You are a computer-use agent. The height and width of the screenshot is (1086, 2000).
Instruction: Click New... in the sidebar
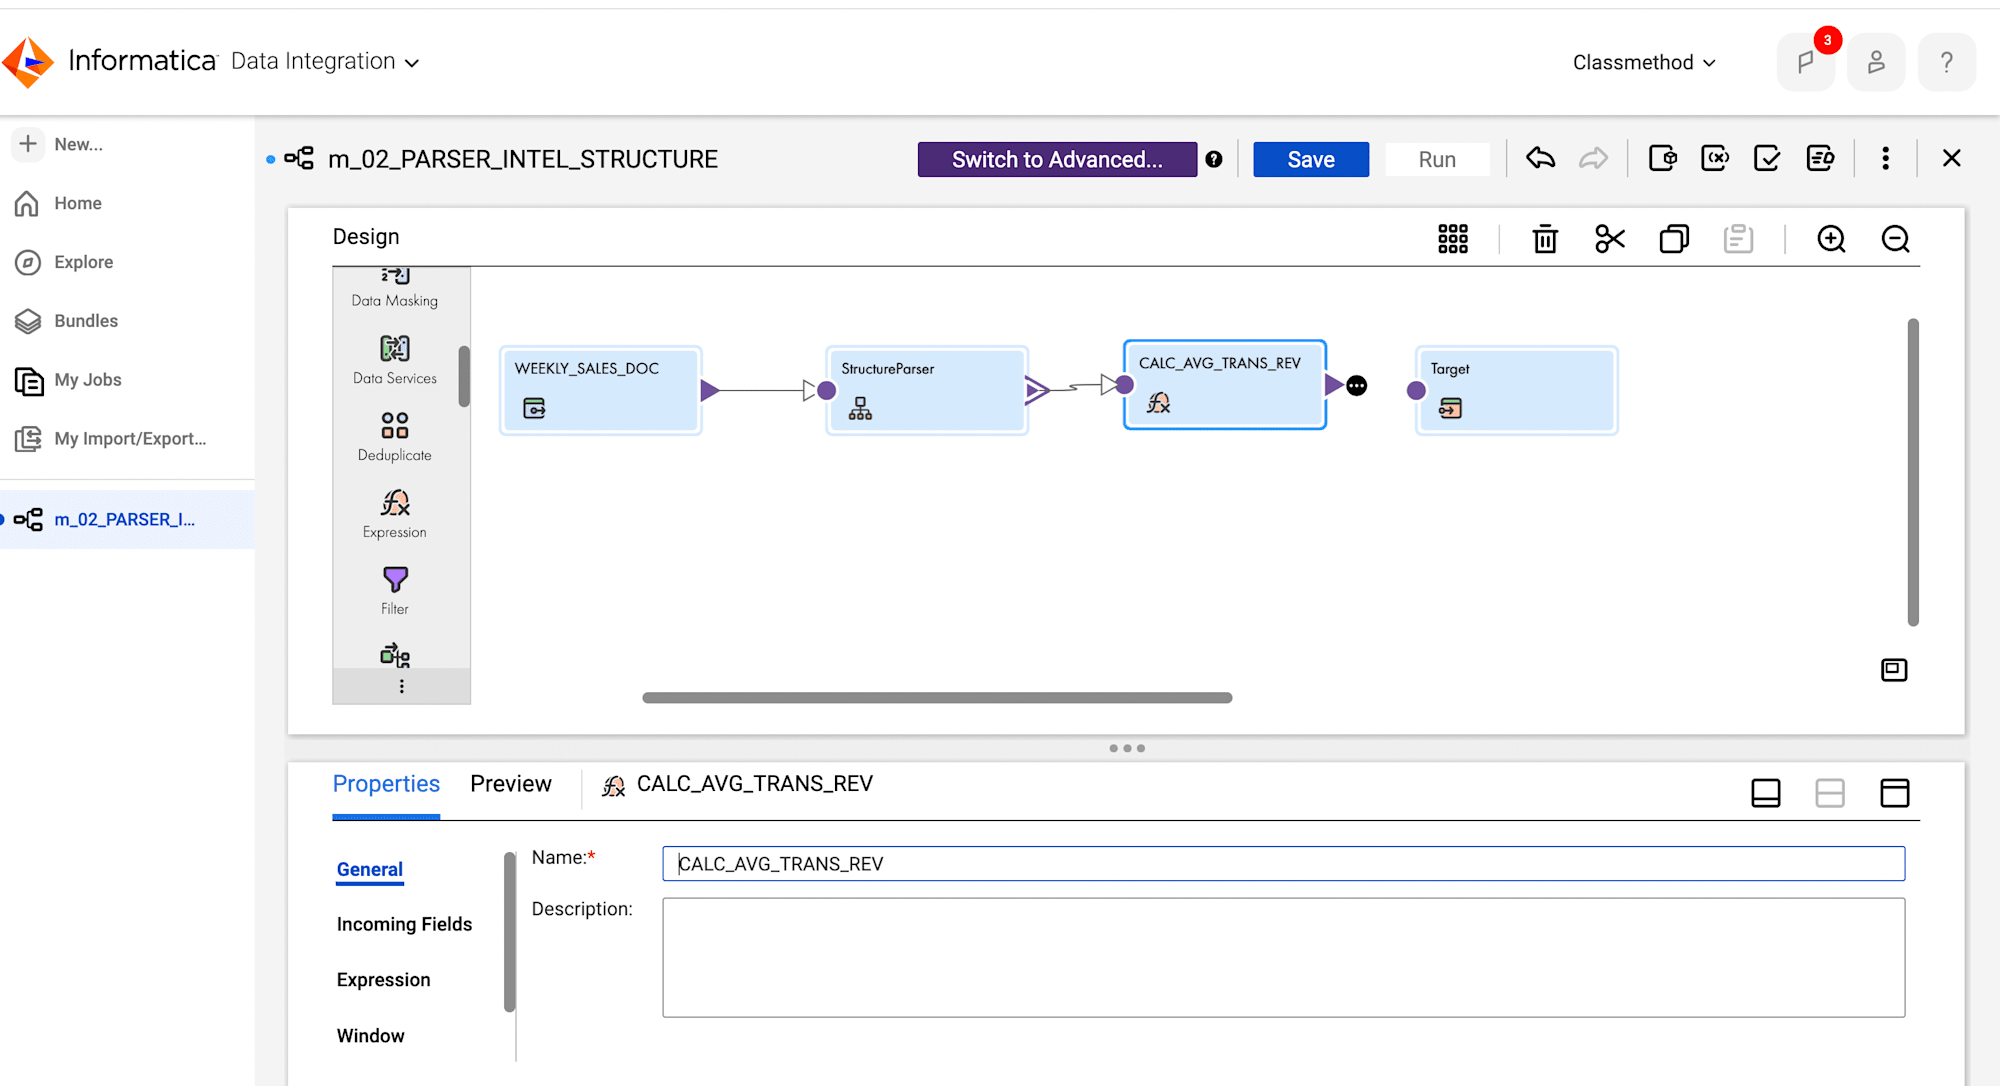click(x=60, y=144)
